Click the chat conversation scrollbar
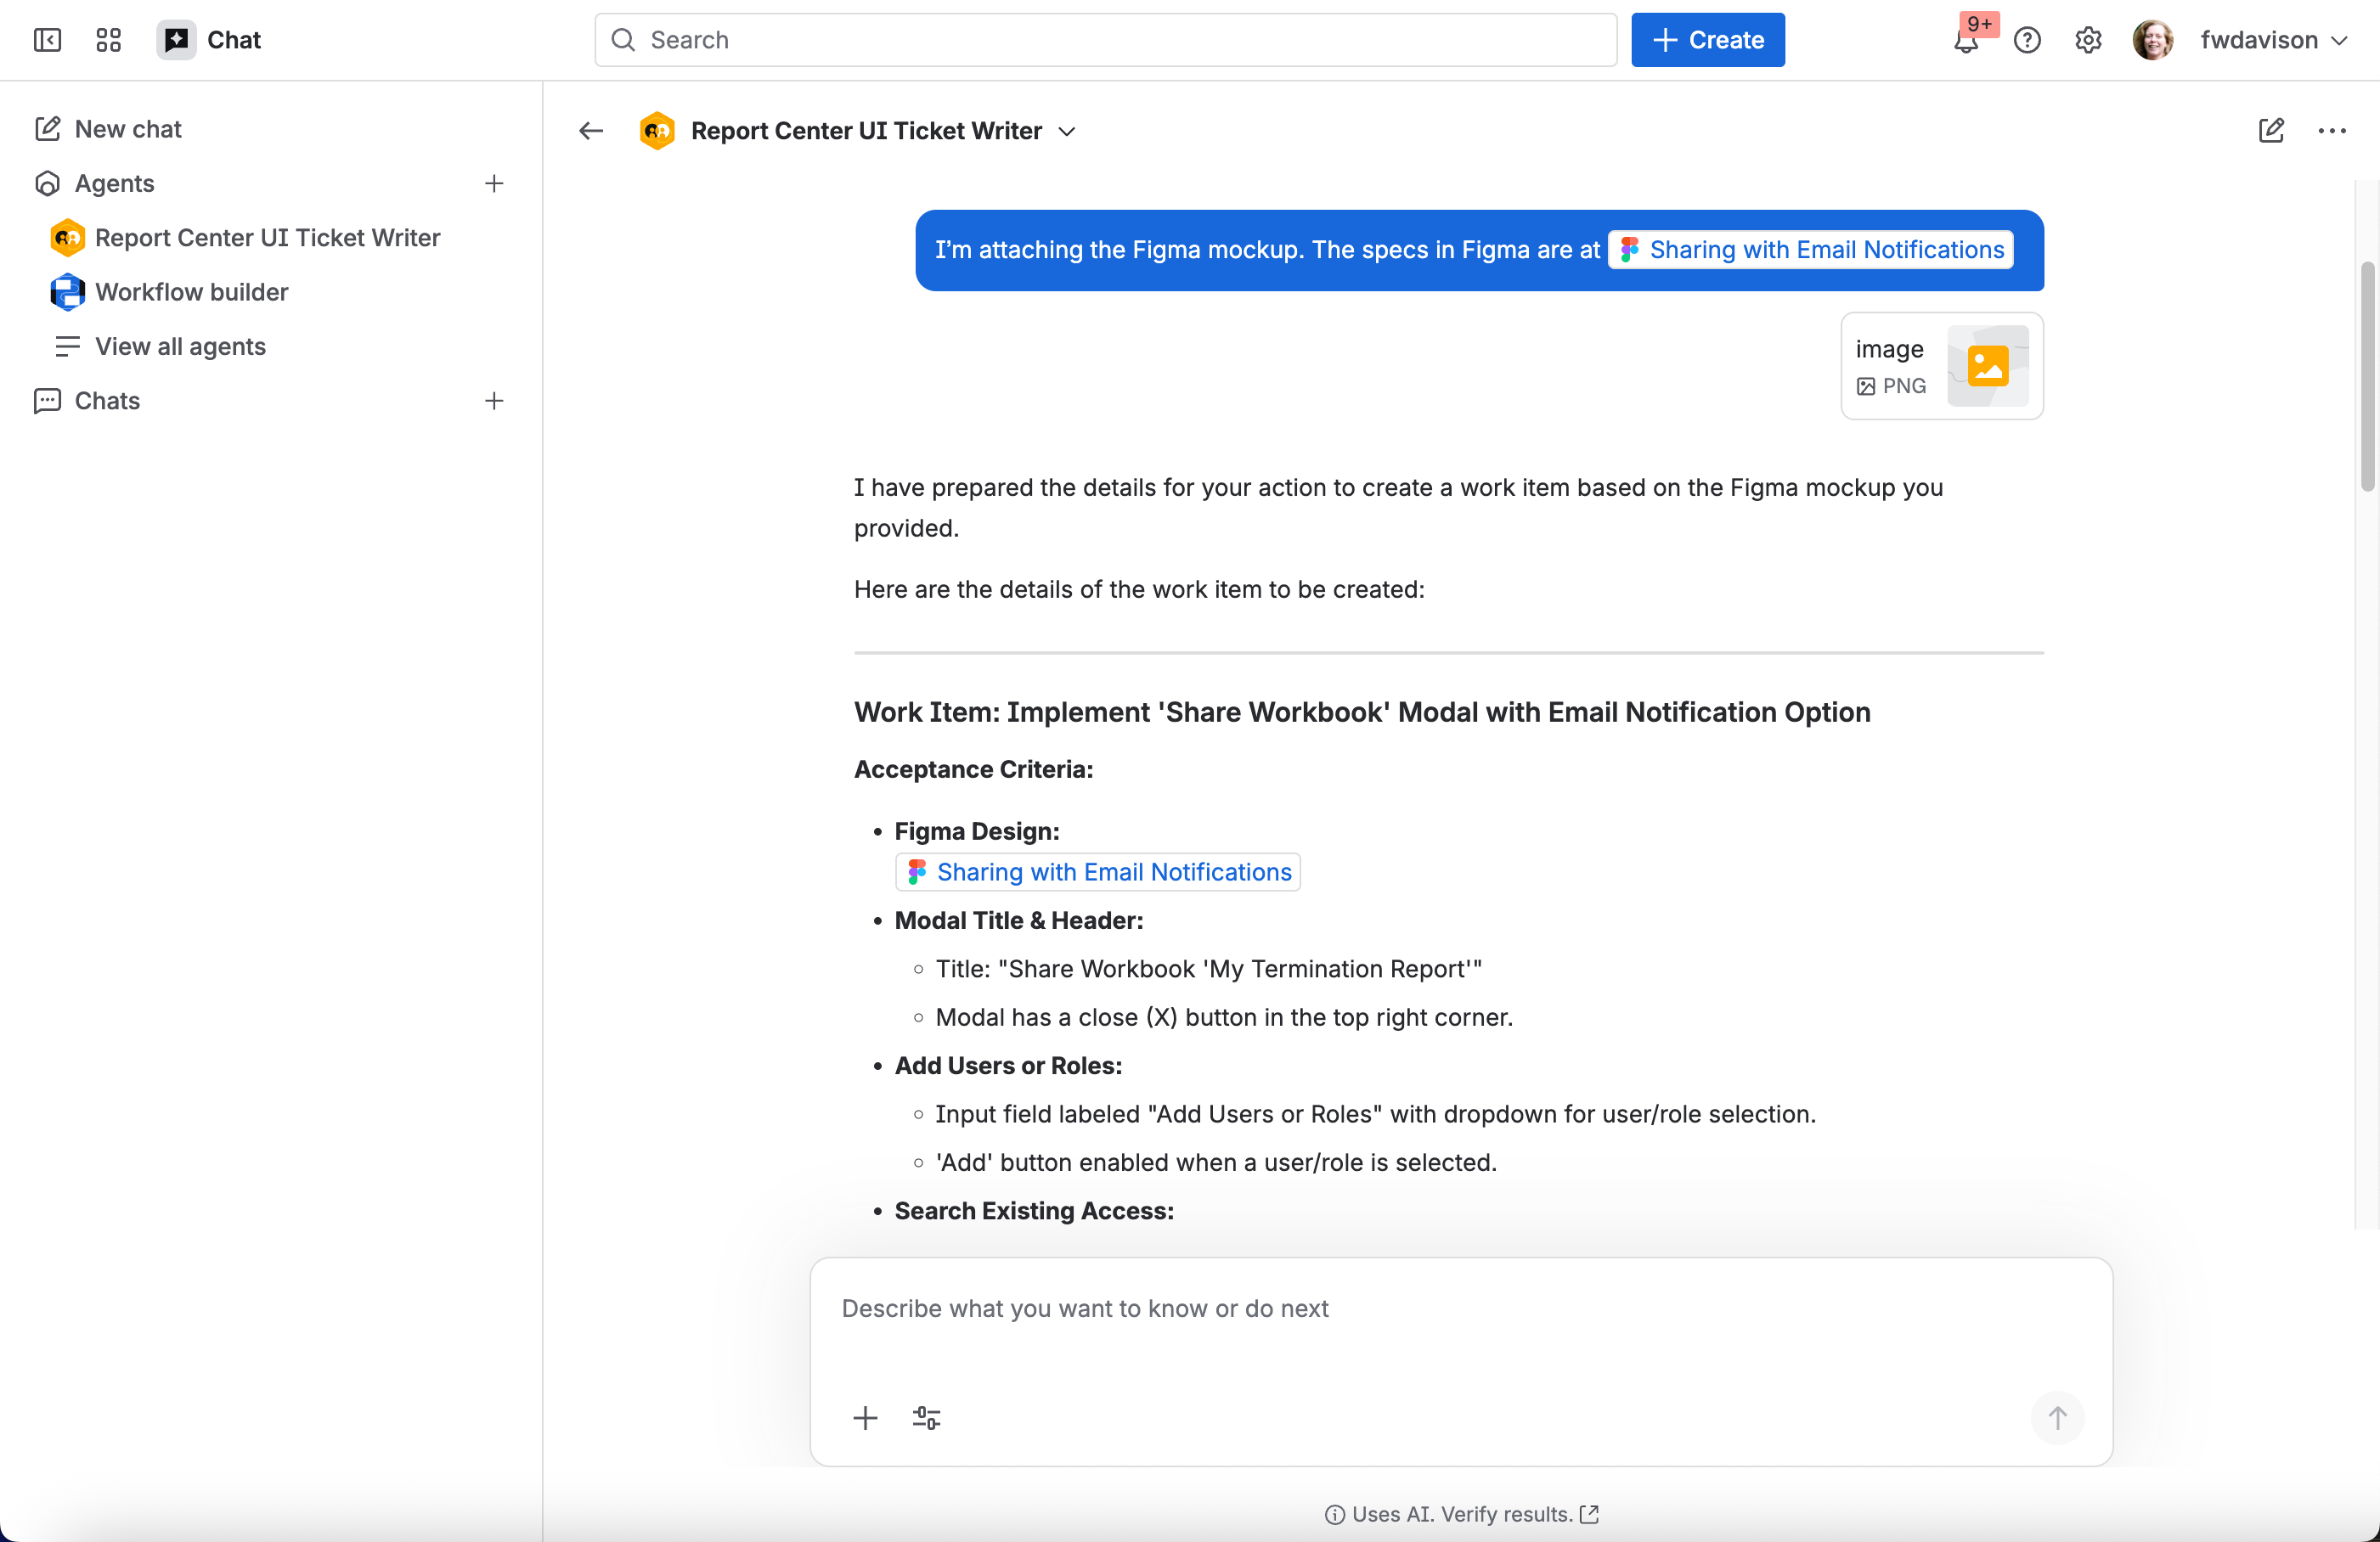This screenshot has height=1542, width=2380. 2366,375
